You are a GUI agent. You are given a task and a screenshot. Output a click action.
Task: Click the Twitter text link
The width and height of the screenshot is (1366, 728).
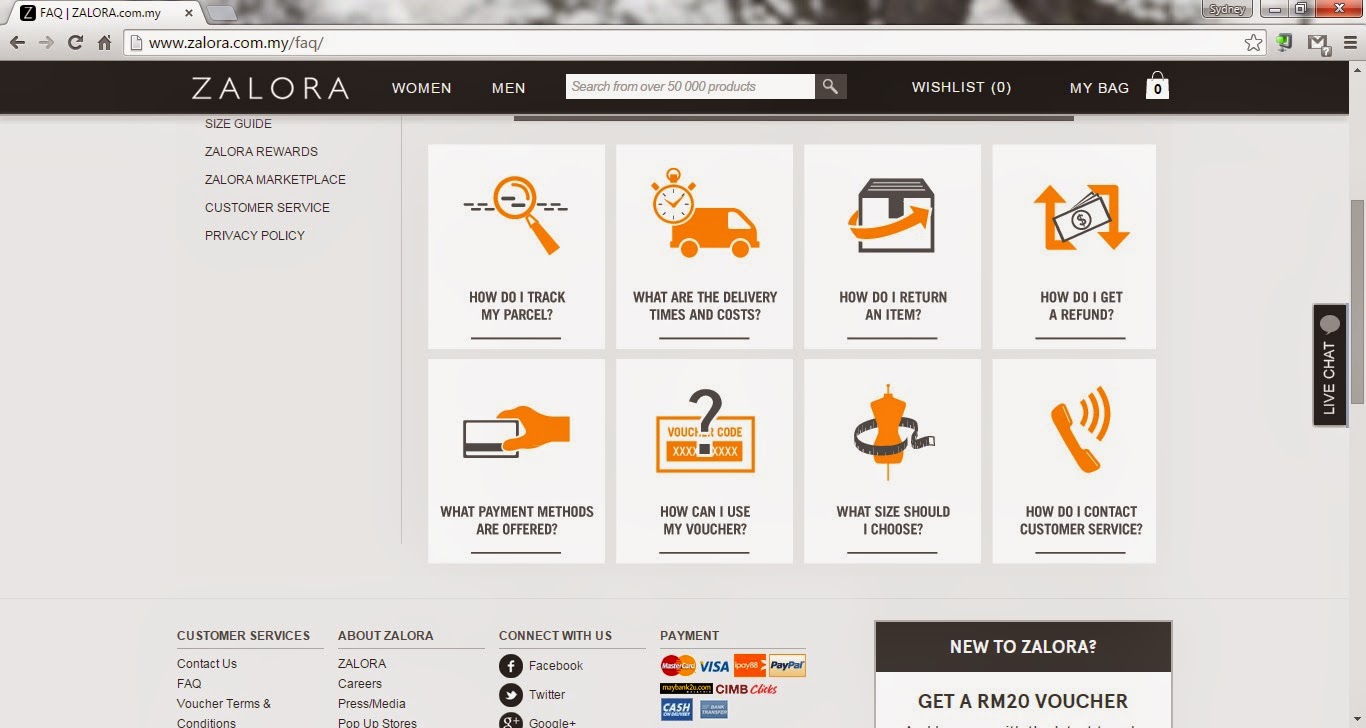[547, 695]
